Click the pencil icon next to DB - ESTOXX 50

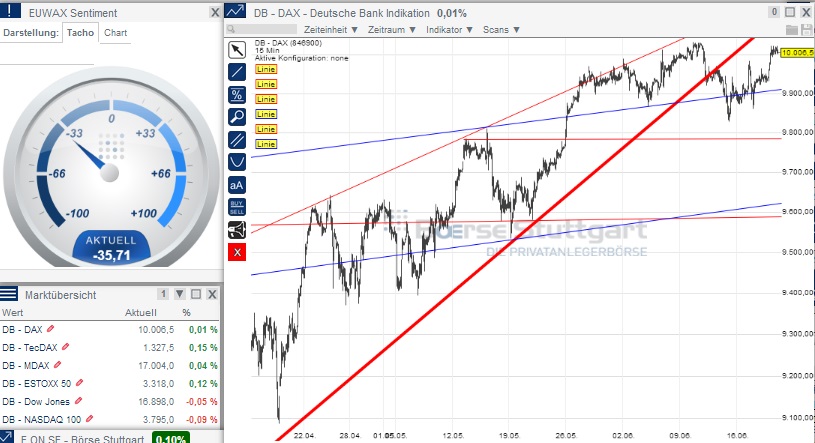coord(79,383)
